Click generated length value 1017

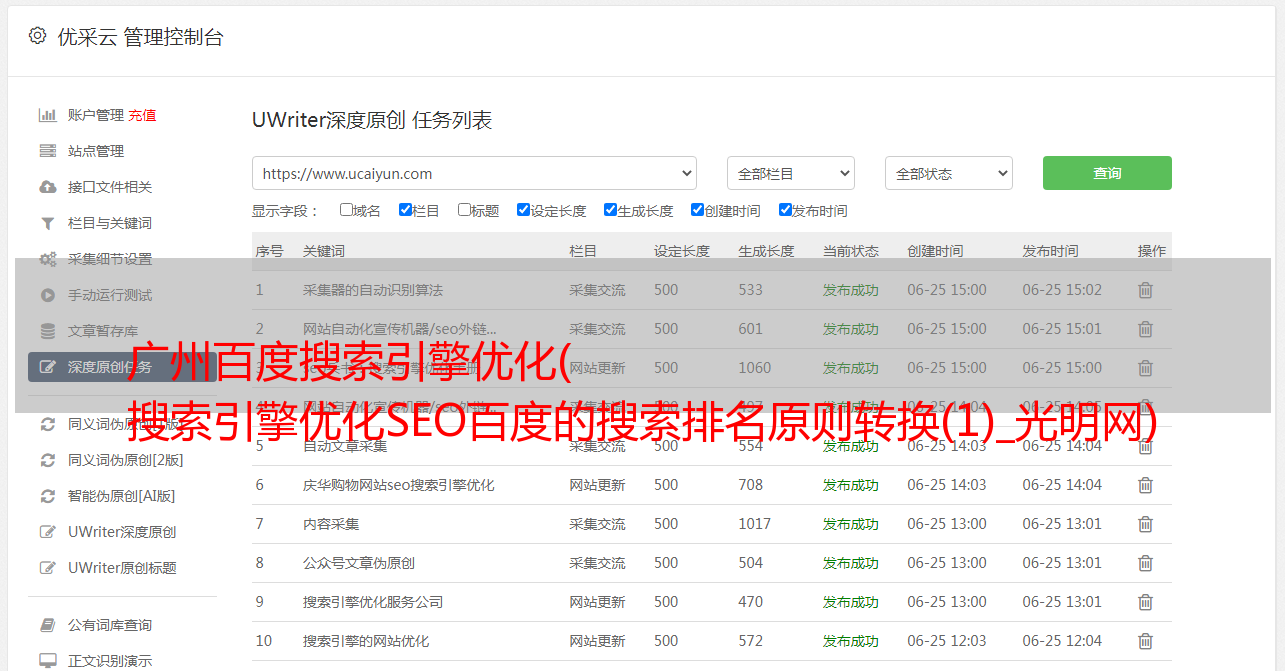coord(755,524)
